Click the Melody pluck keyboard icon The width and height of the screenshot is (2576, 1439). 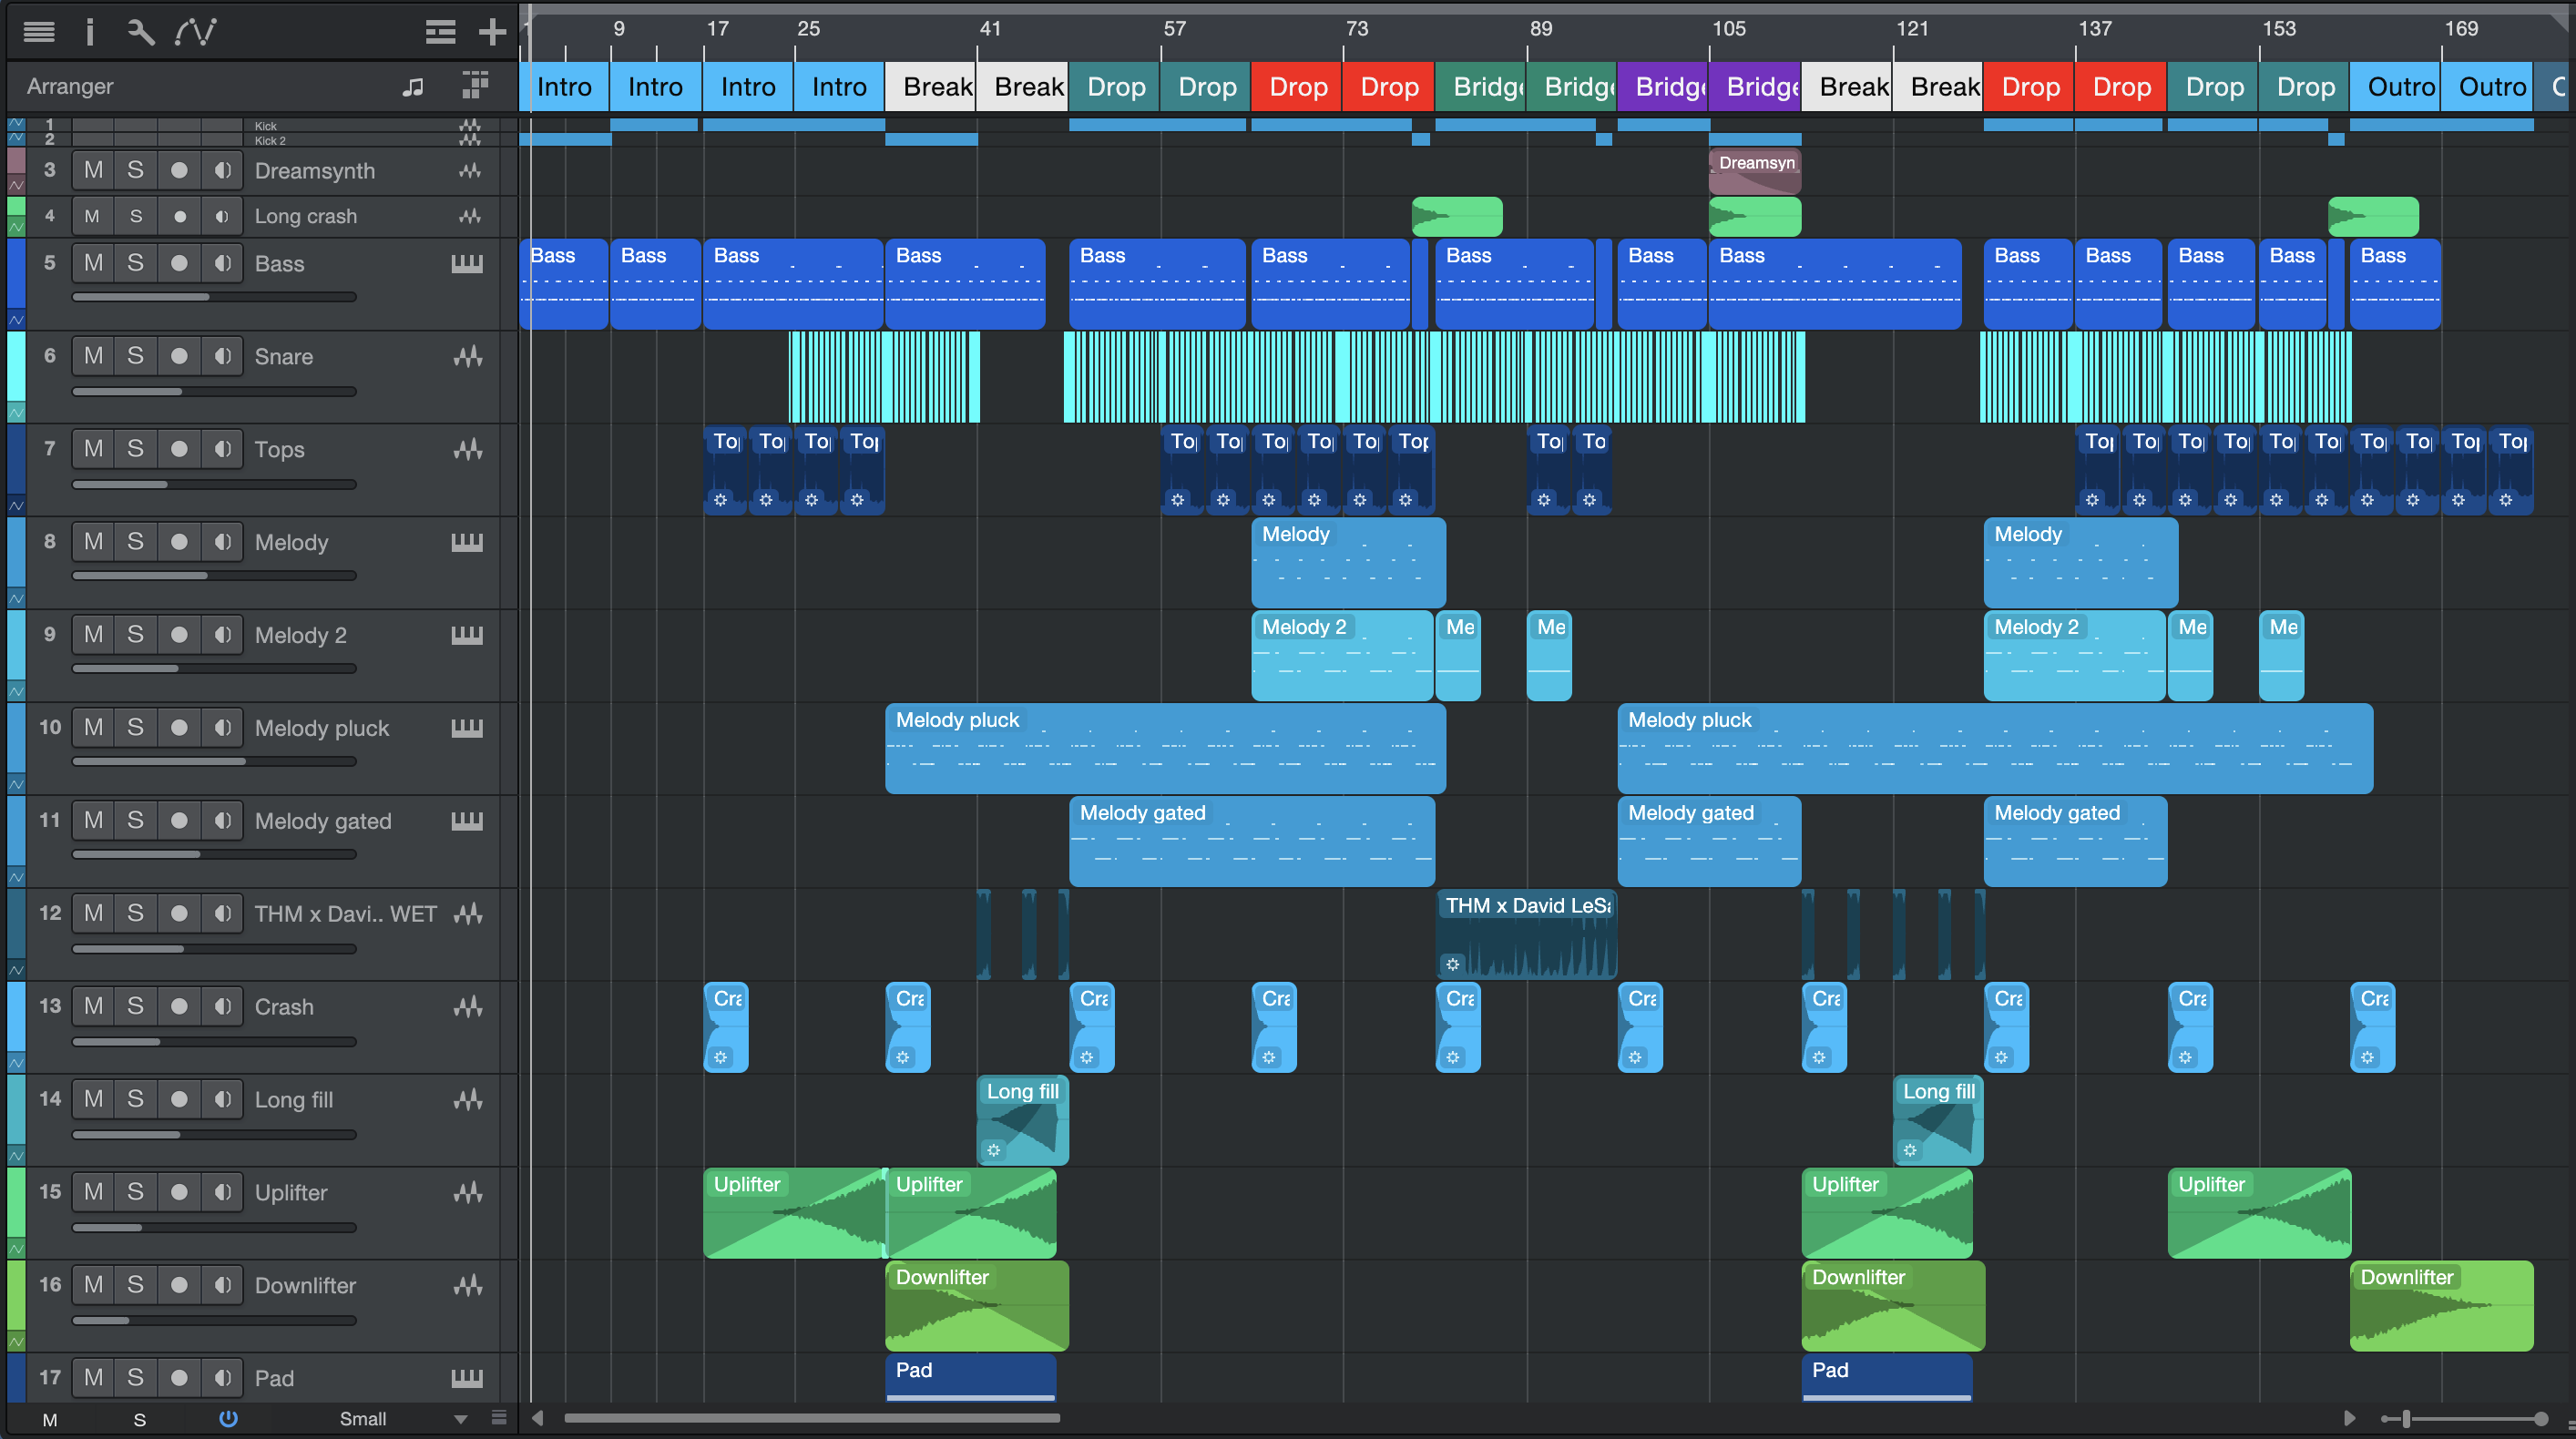467,728
